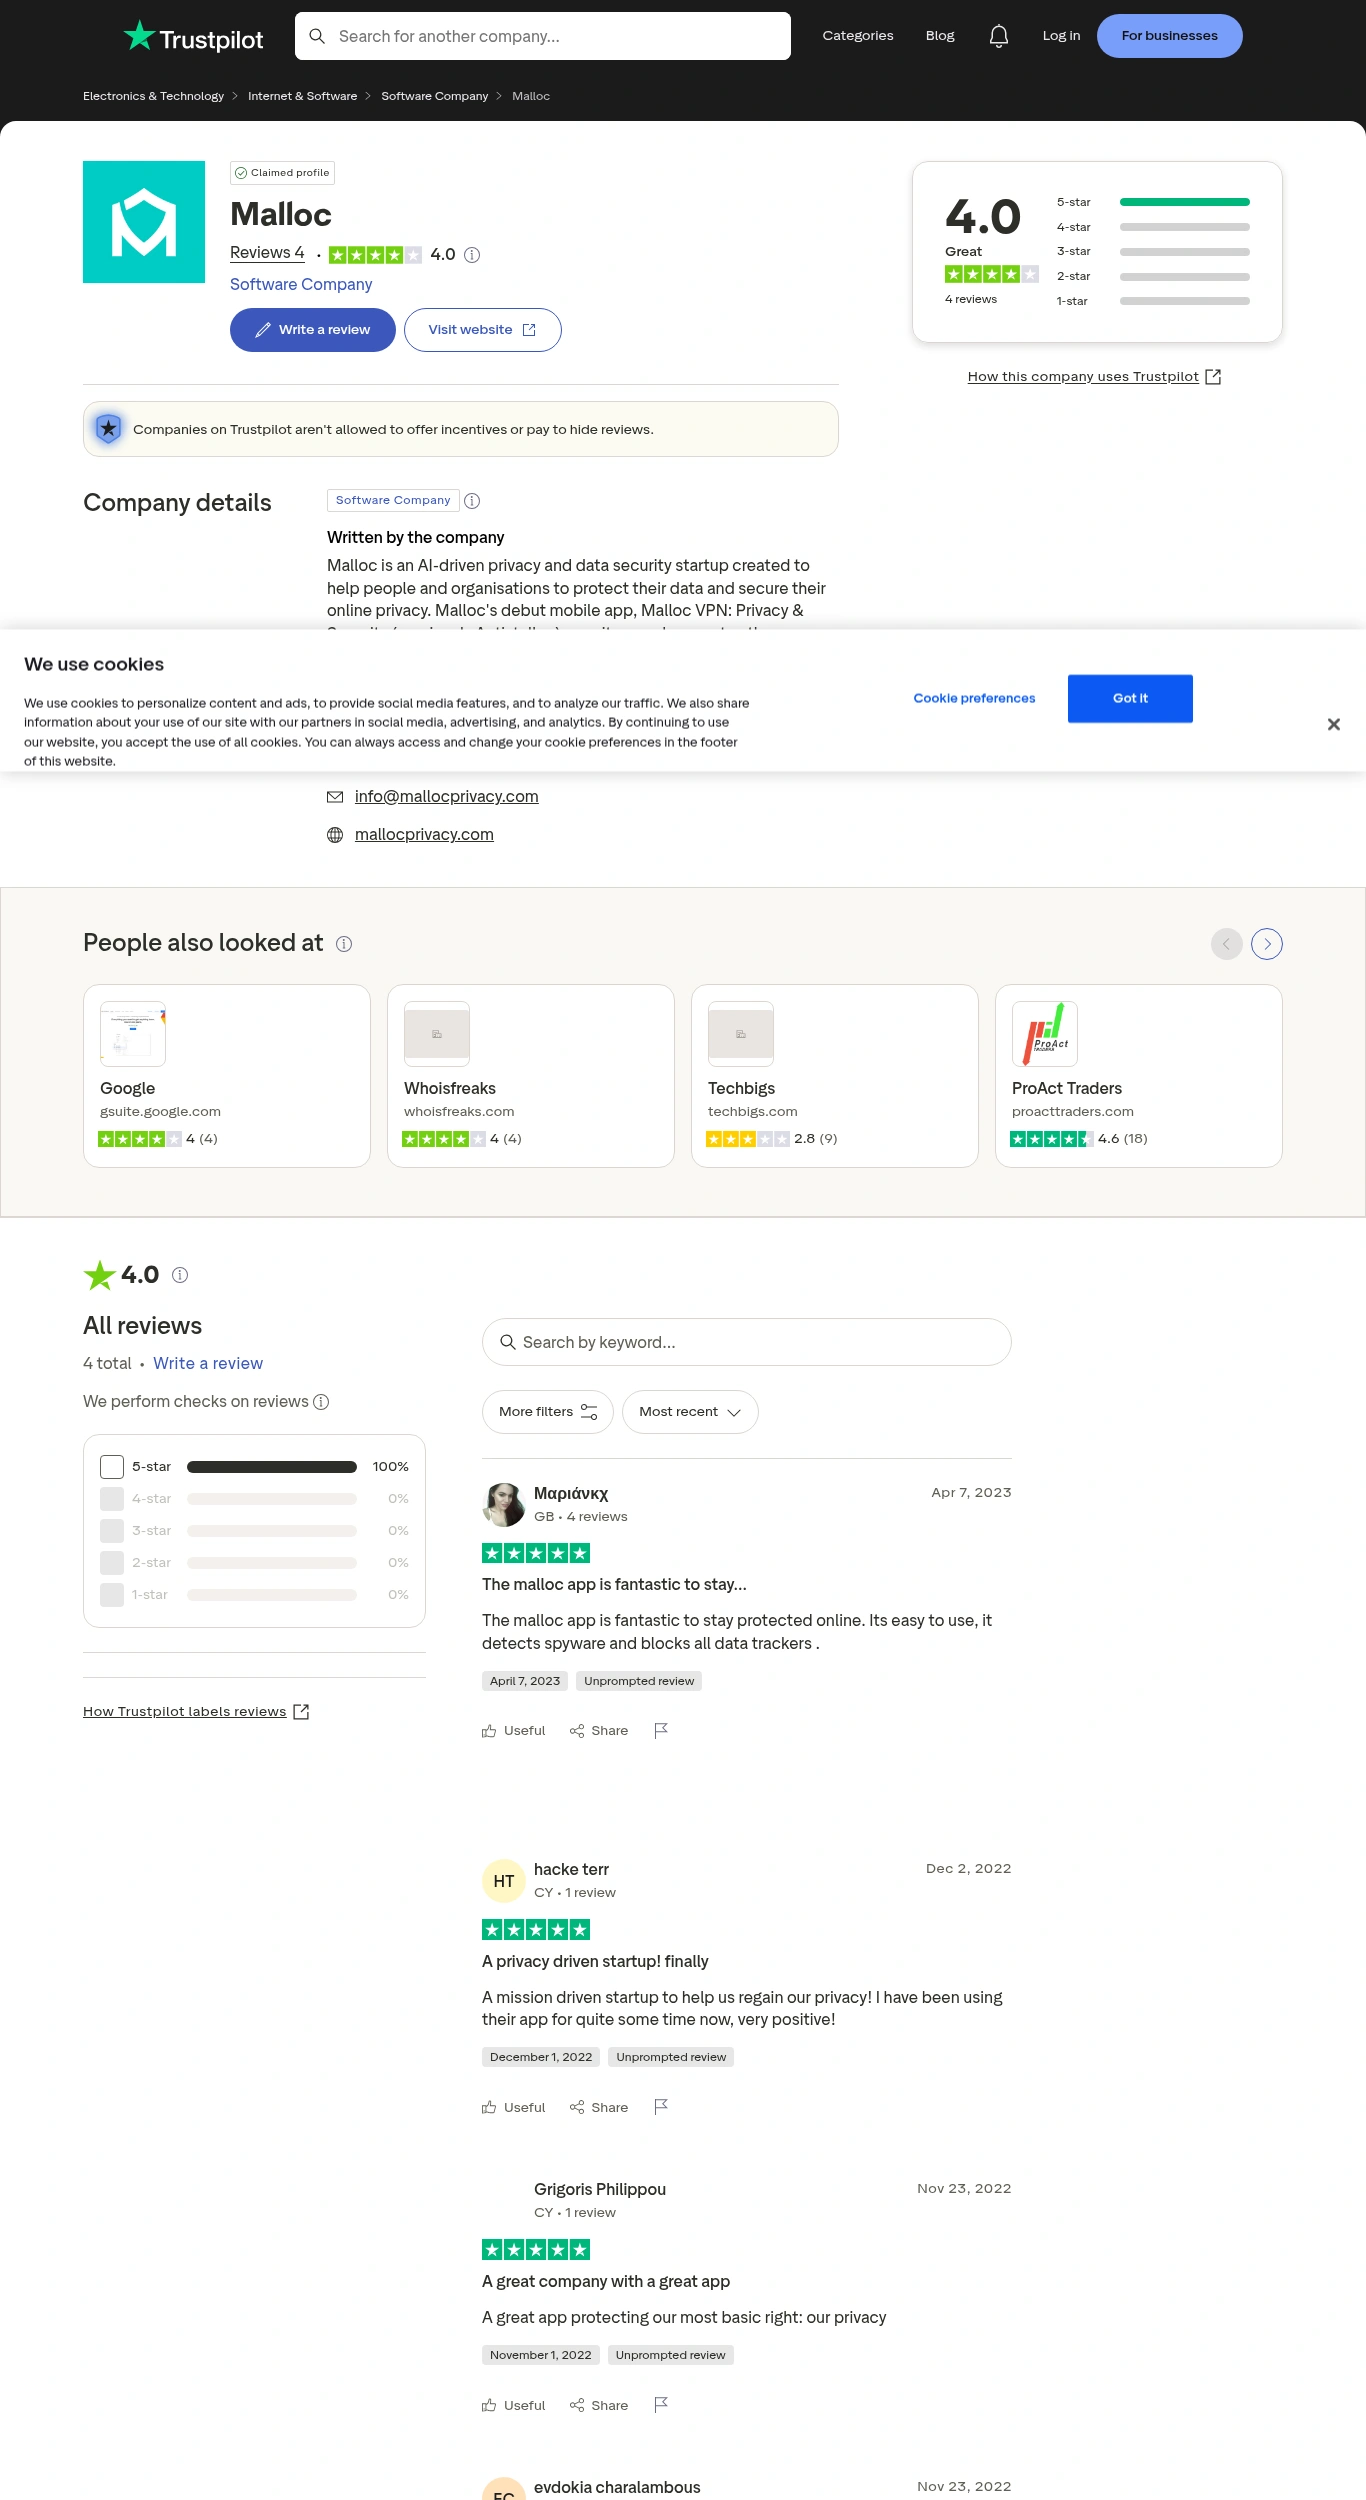Click info icon for review checks
Screen dimensions: 1366x2500
click(321, 1402)
